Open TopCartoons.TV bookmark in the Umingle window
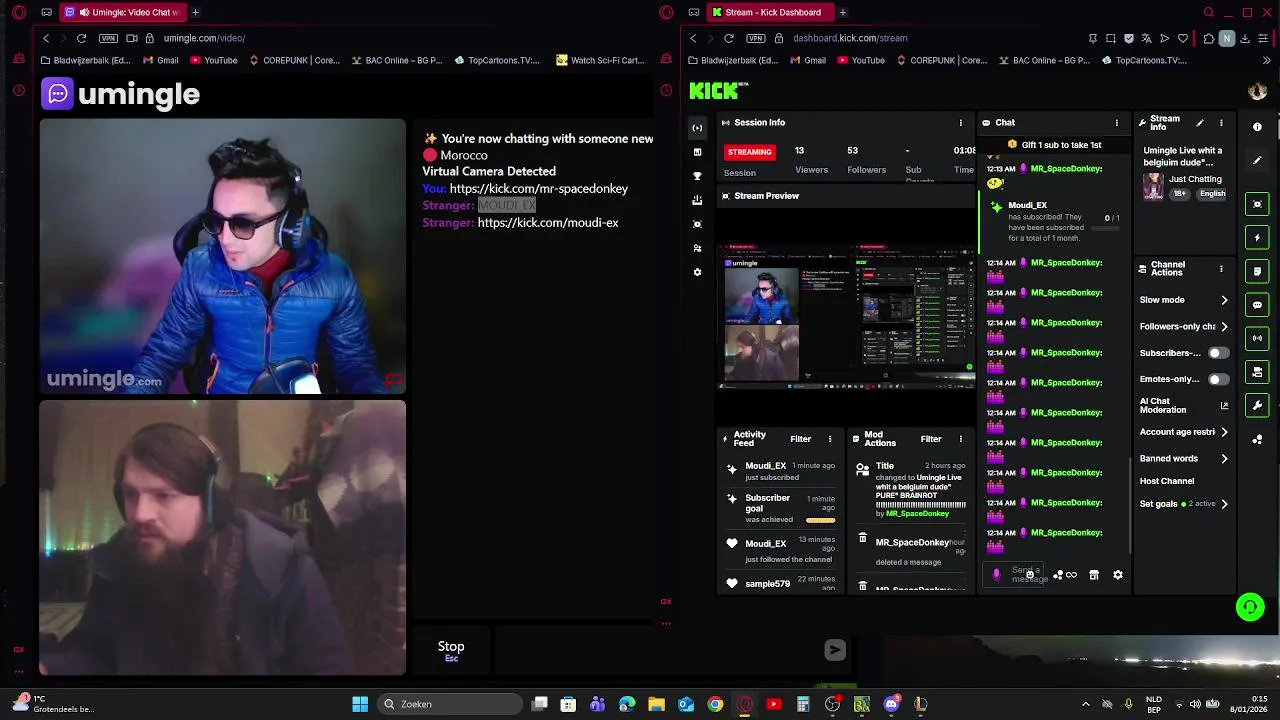 (496, 60)
